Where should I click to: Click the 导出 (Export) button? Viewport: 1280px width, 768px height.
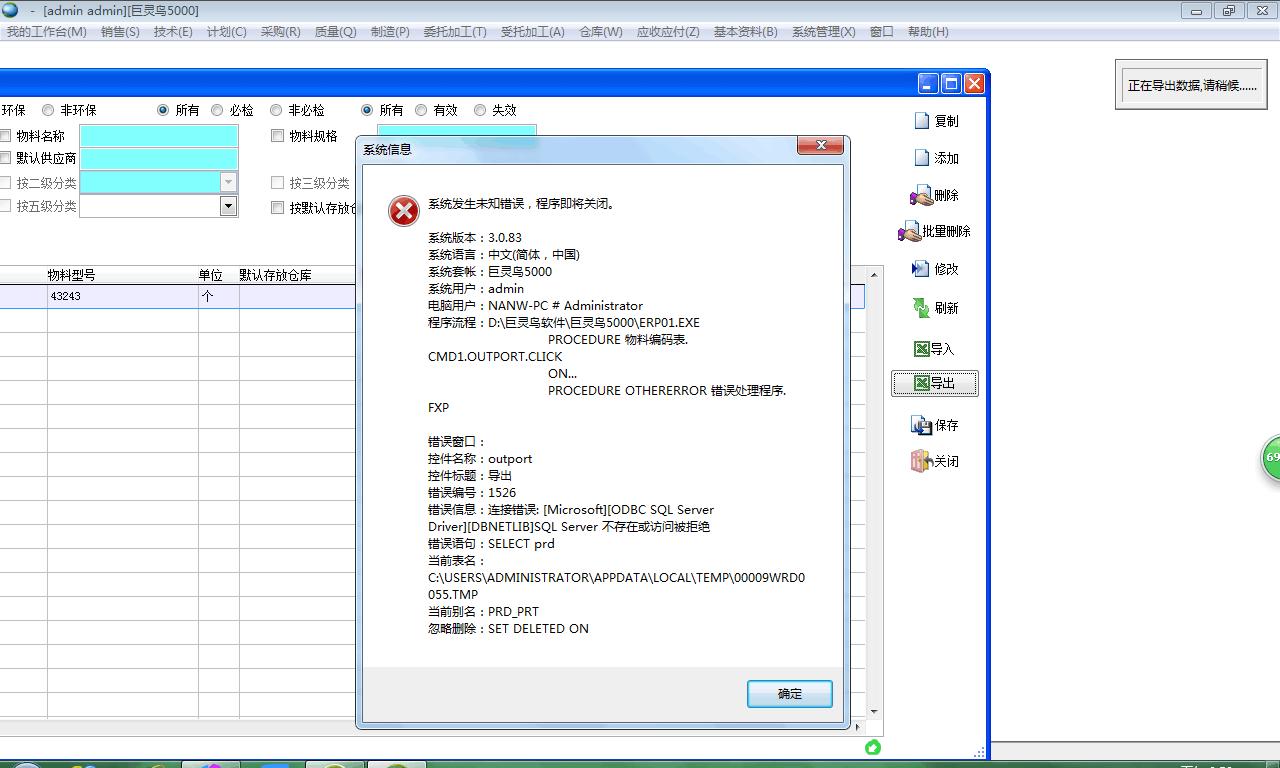coord(935,383)
